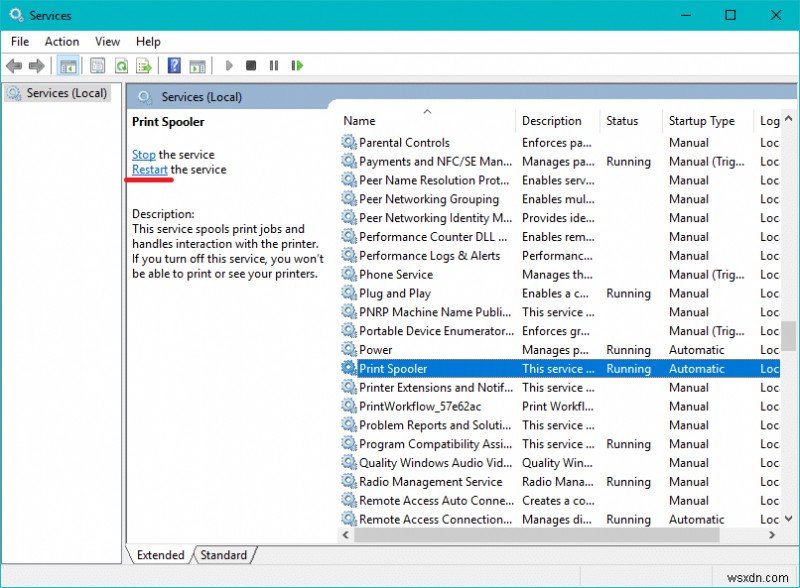Switch to the Standard tab
This screenshot has height=588, width=800.
[223, 555]
